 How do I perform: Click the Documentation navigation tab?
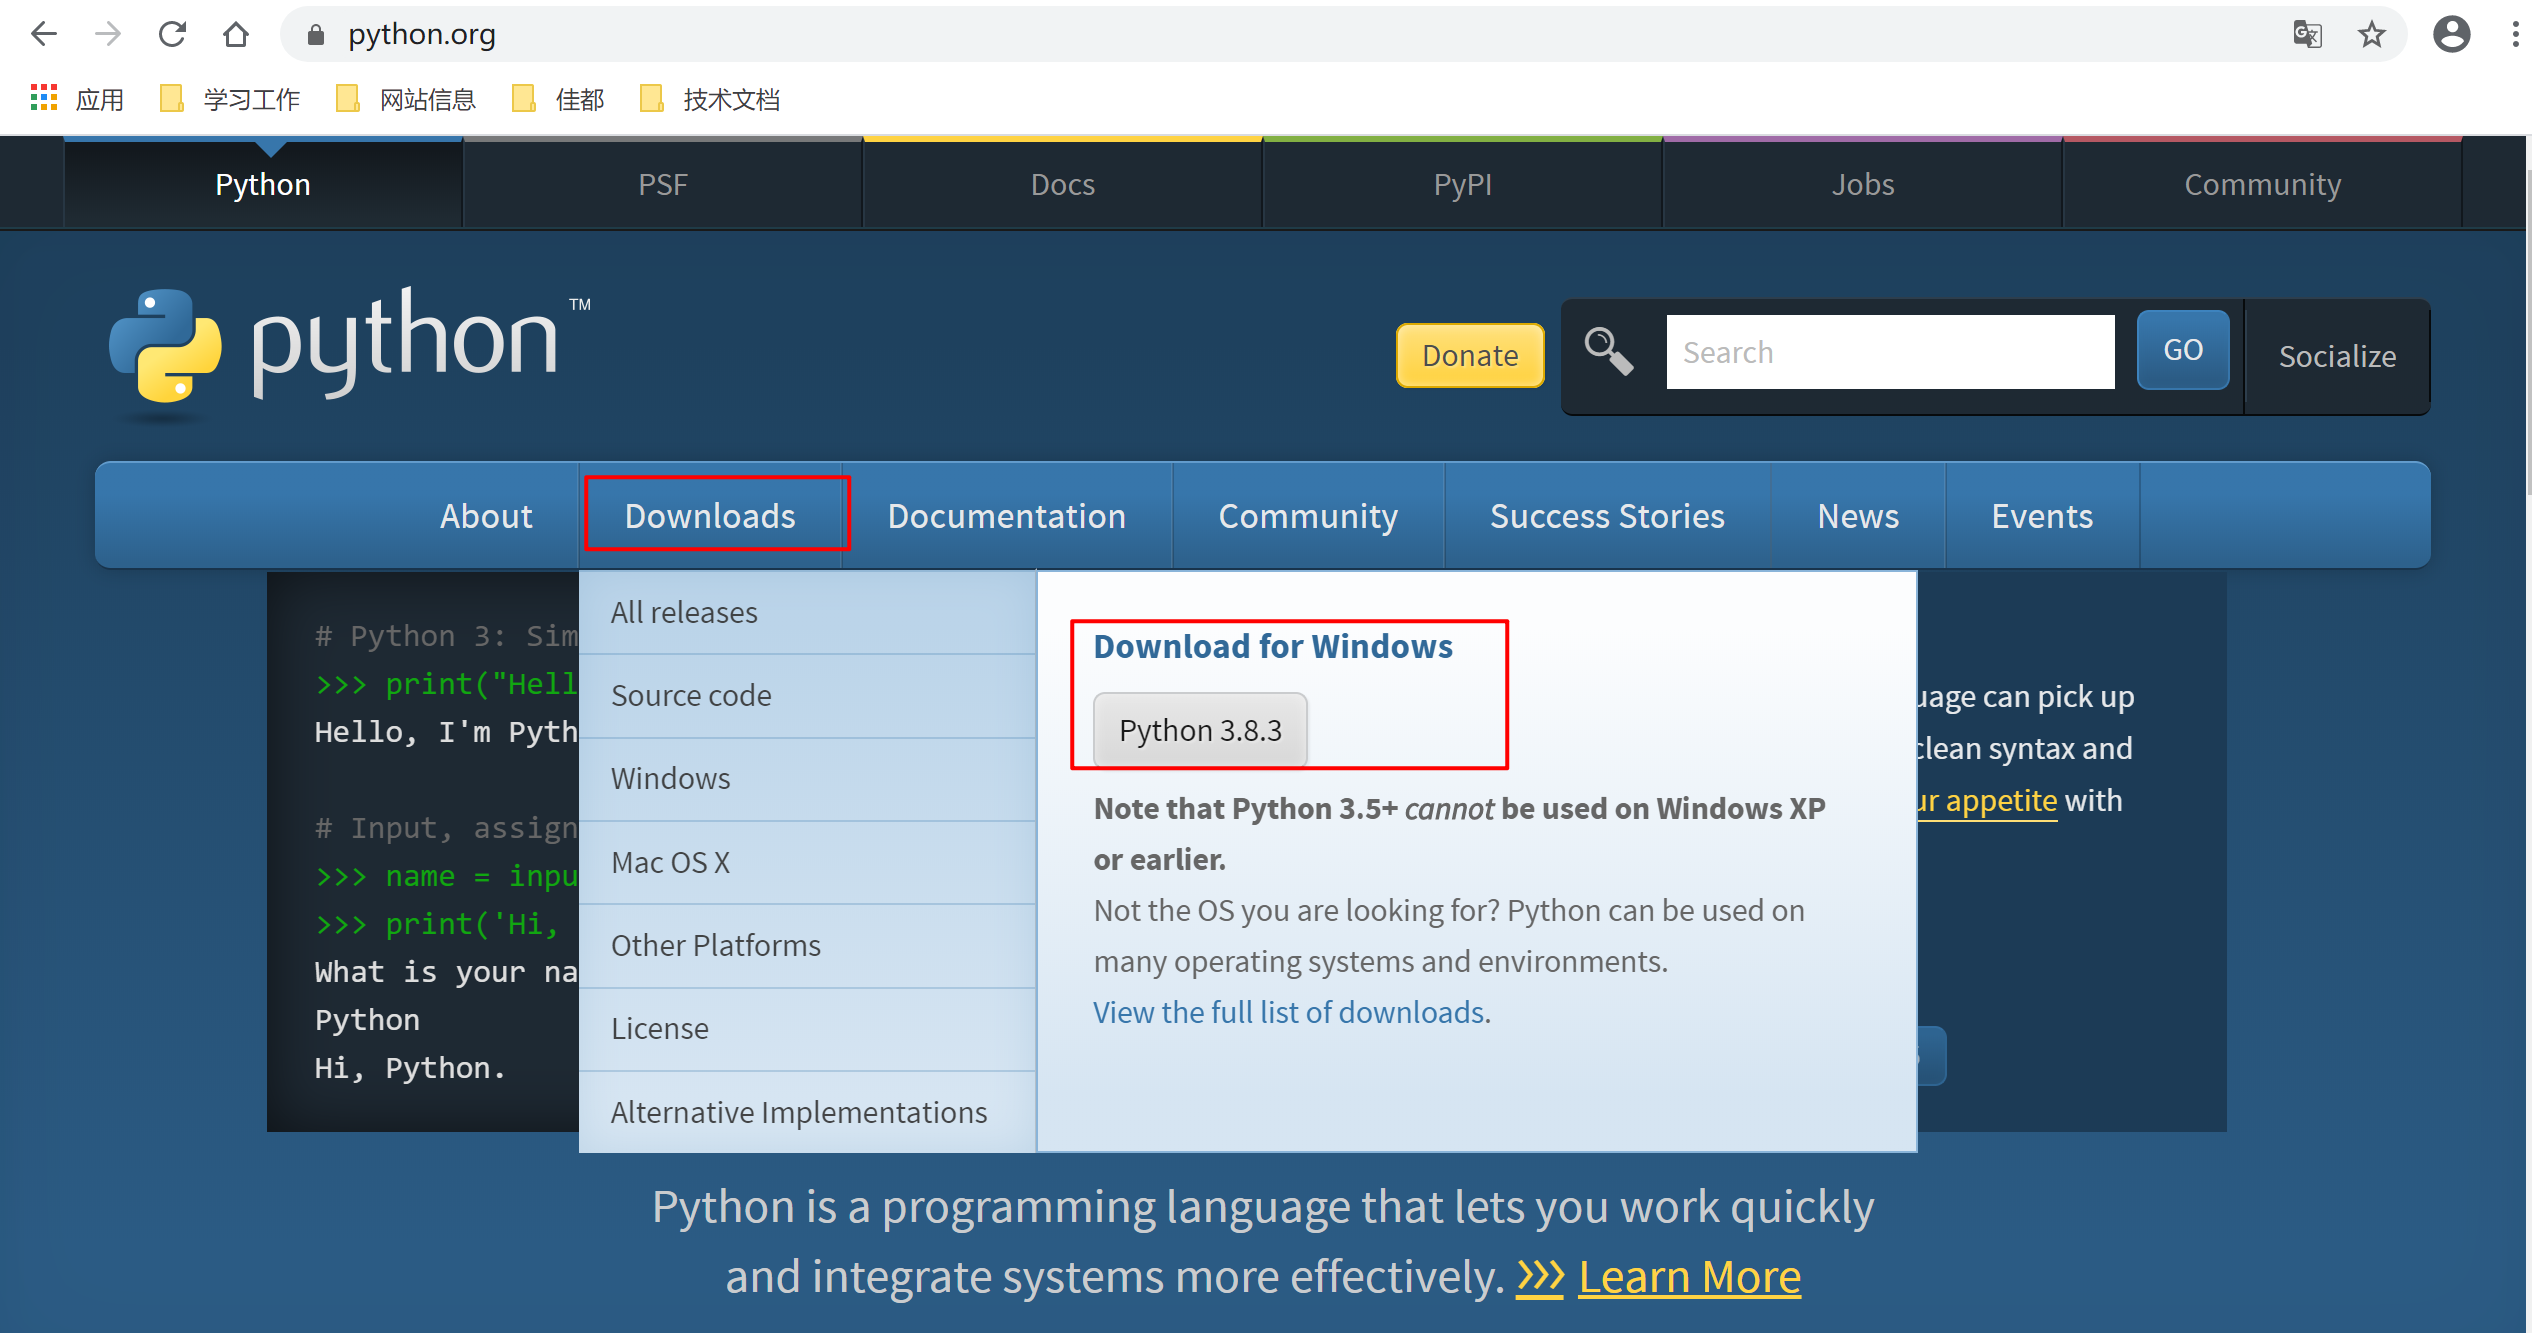[x=1006, y=514]
